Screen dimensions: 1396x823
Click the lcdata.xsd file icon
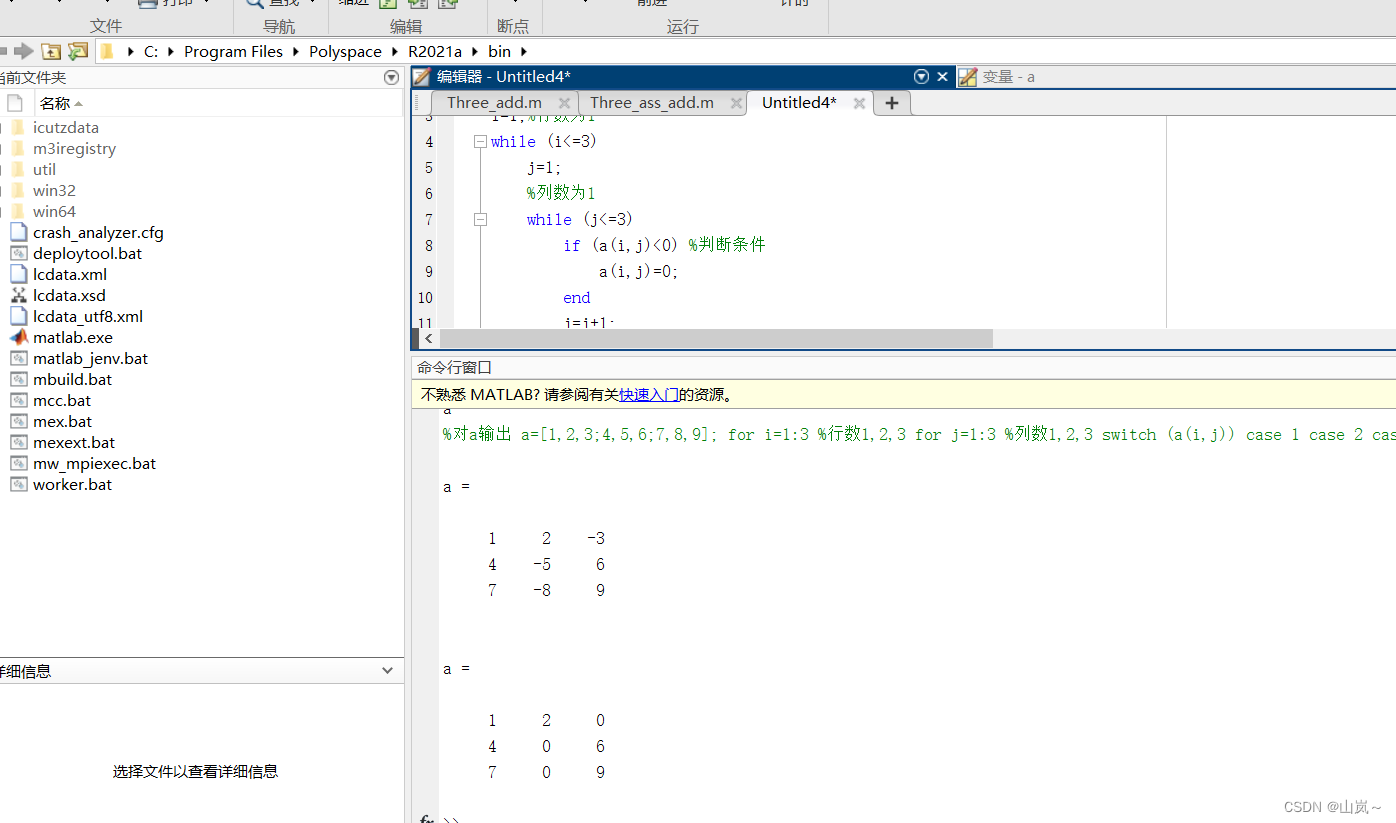pyautogui.click(x=17, y=295)
